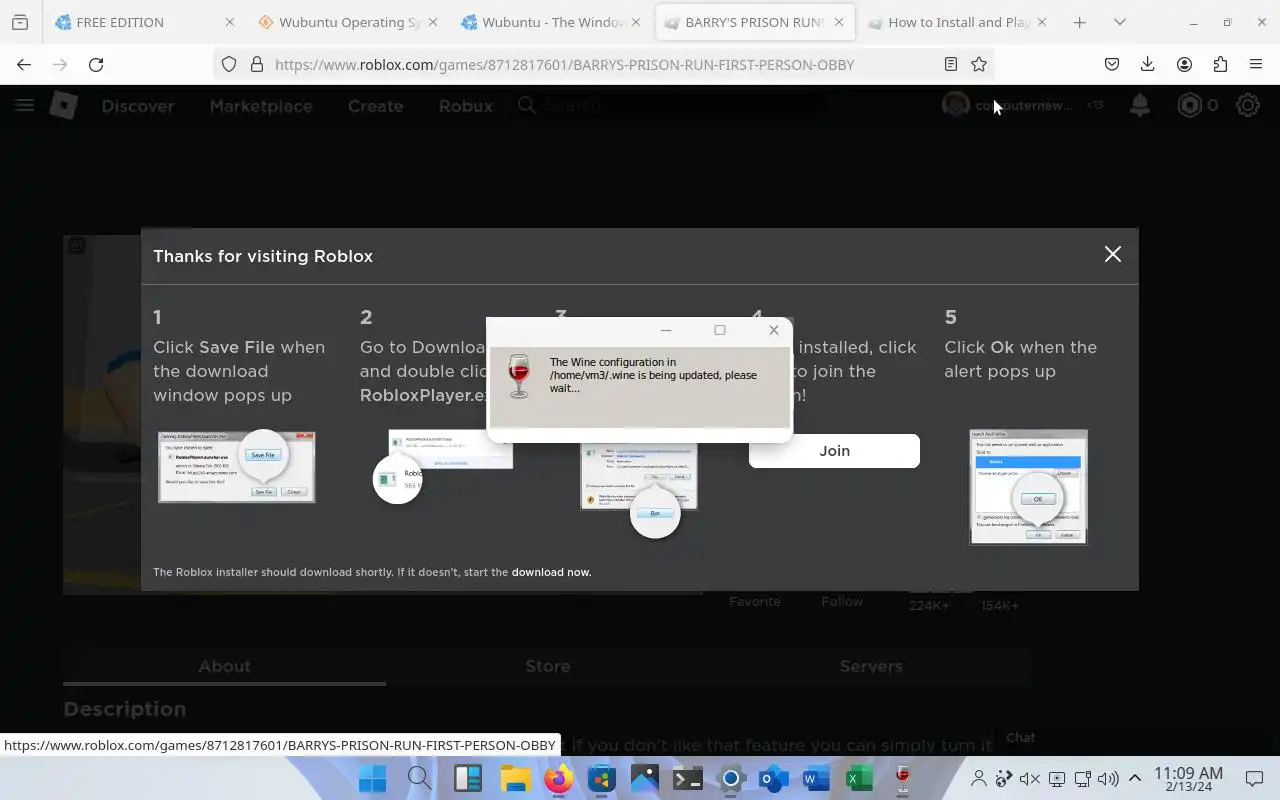Open Create in Roblox navigation
Screen dimensions: 1280x800
[376, 106]
